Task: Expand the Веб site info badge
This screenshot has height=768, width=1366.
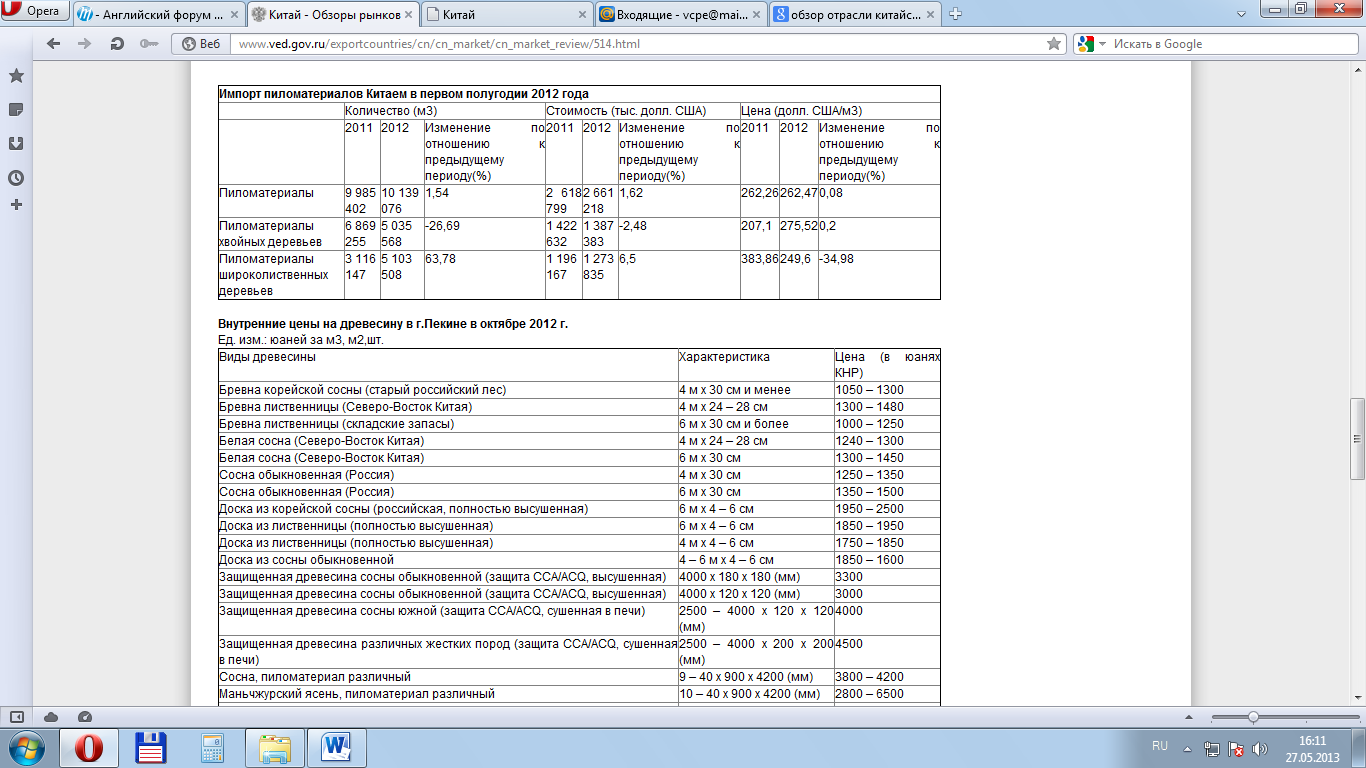Action: (x=201, y=44)
